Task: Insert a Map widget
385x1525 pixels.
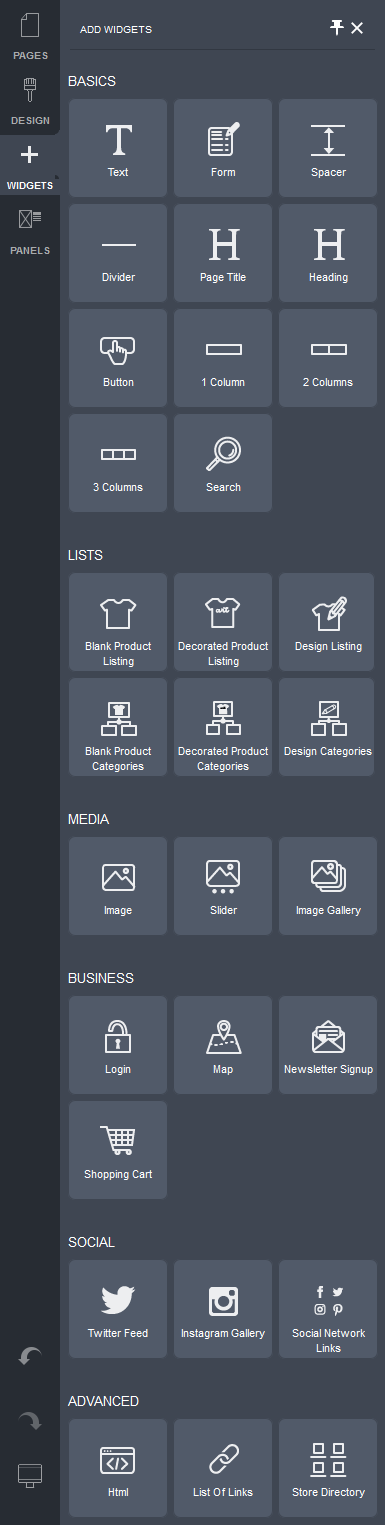Action: pos(223,1045)
